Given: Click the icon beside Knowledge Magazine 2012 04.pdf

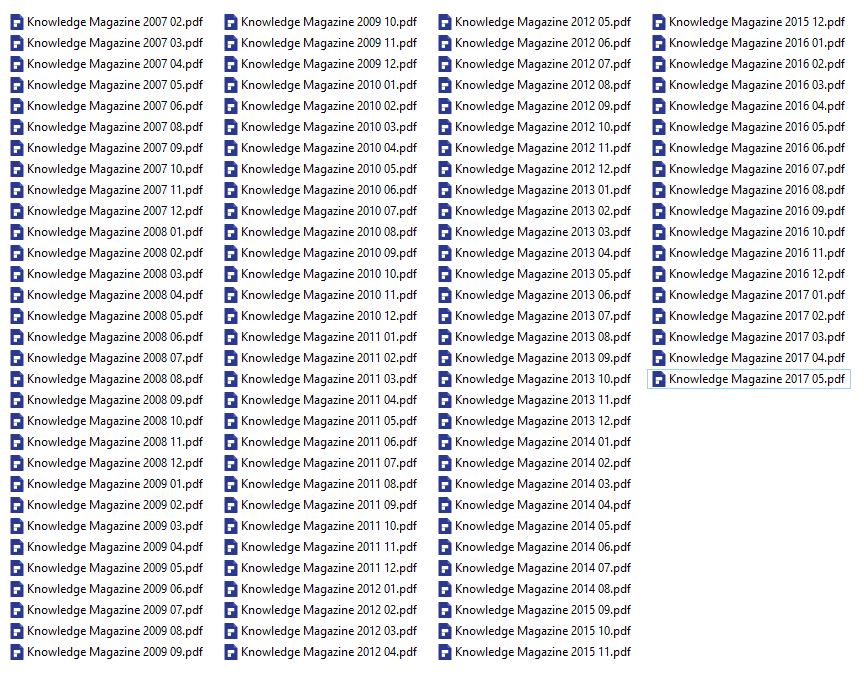Looking at the screenshot, I should 231,652.
